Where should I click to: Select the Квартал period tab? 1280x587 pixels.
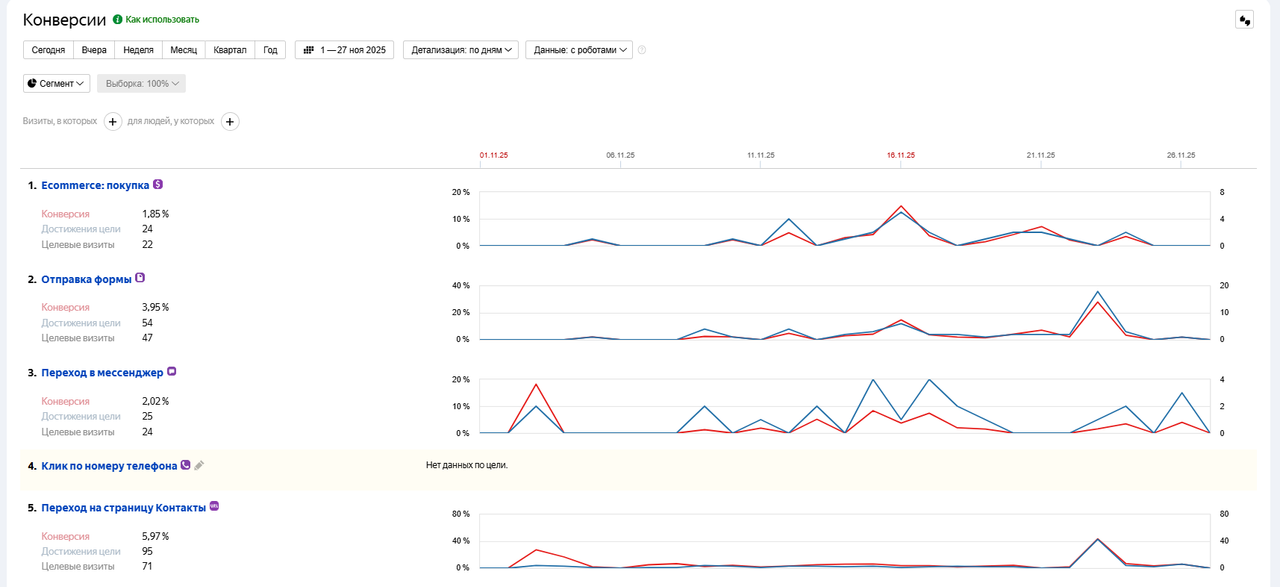point(230,50)
